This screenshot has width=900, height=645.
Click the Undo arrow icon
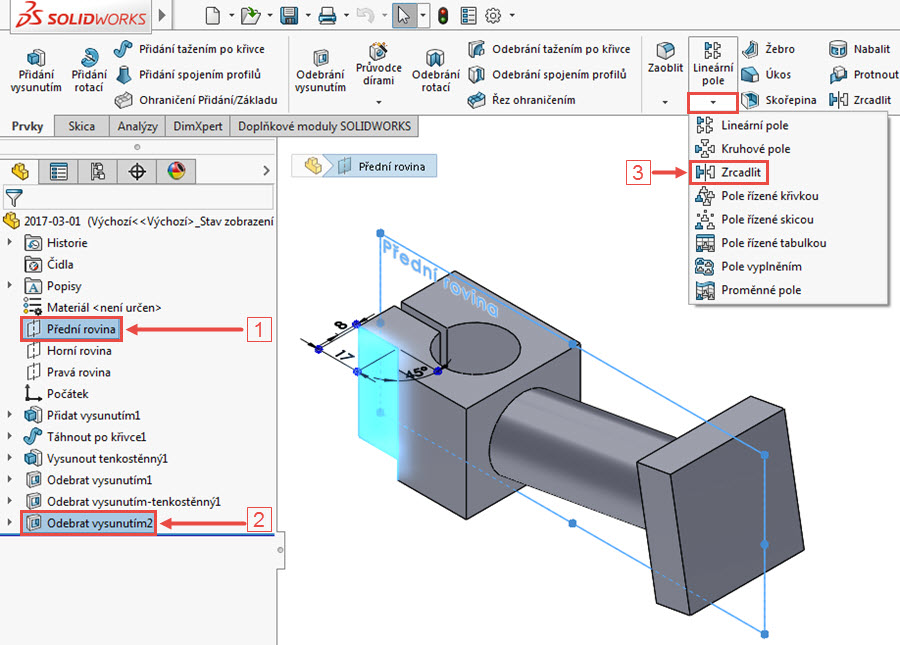tap(365, 15)
